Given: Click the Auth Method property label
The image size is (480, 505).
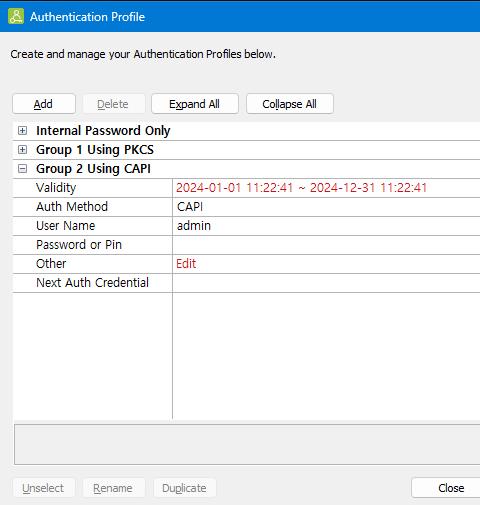Looking at the screenshot, I should (72, 207).
